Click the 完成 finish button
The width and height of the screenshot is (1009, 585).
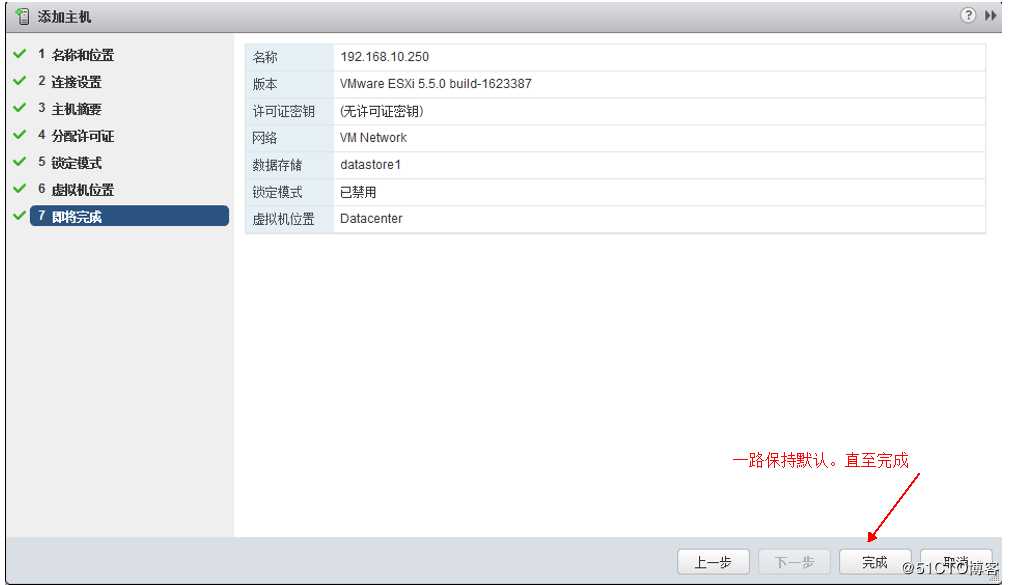(x=875, y=562)
